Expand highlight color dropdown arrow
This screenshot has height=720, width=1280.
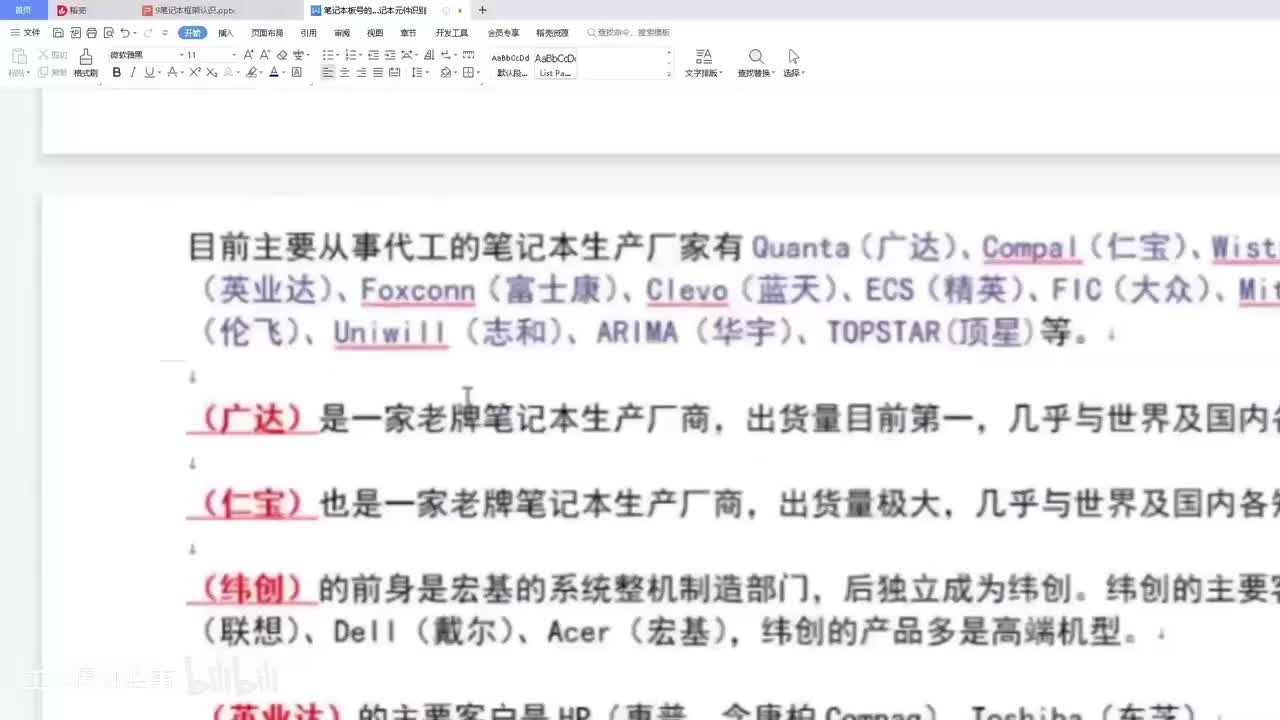[x=260, y=72]
